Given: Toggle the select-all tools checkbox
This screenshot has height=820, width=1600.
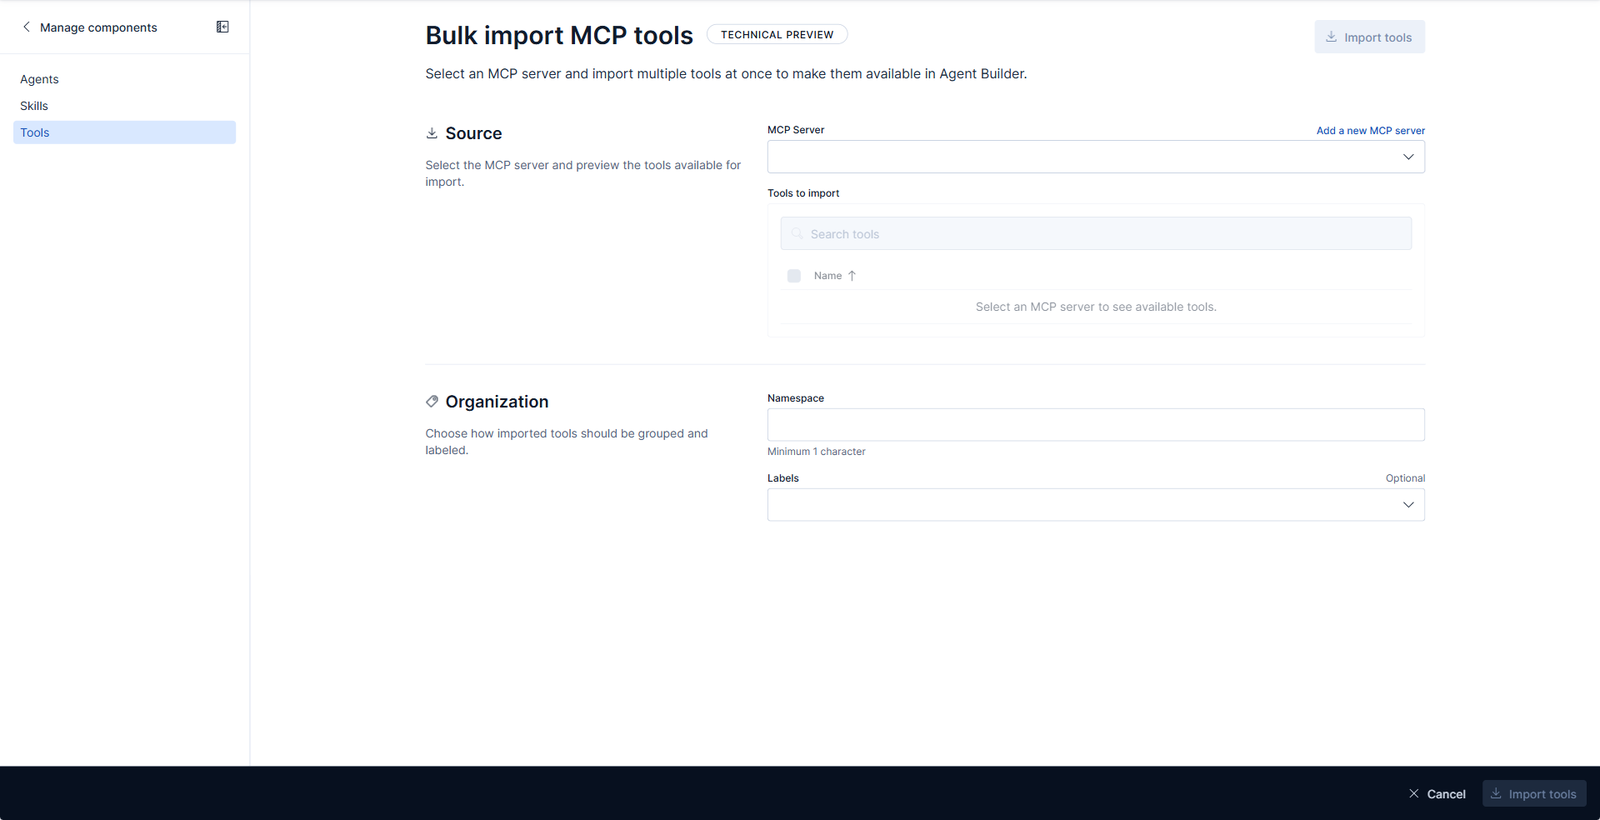Looking at the screenshot, I should (794, 276).
